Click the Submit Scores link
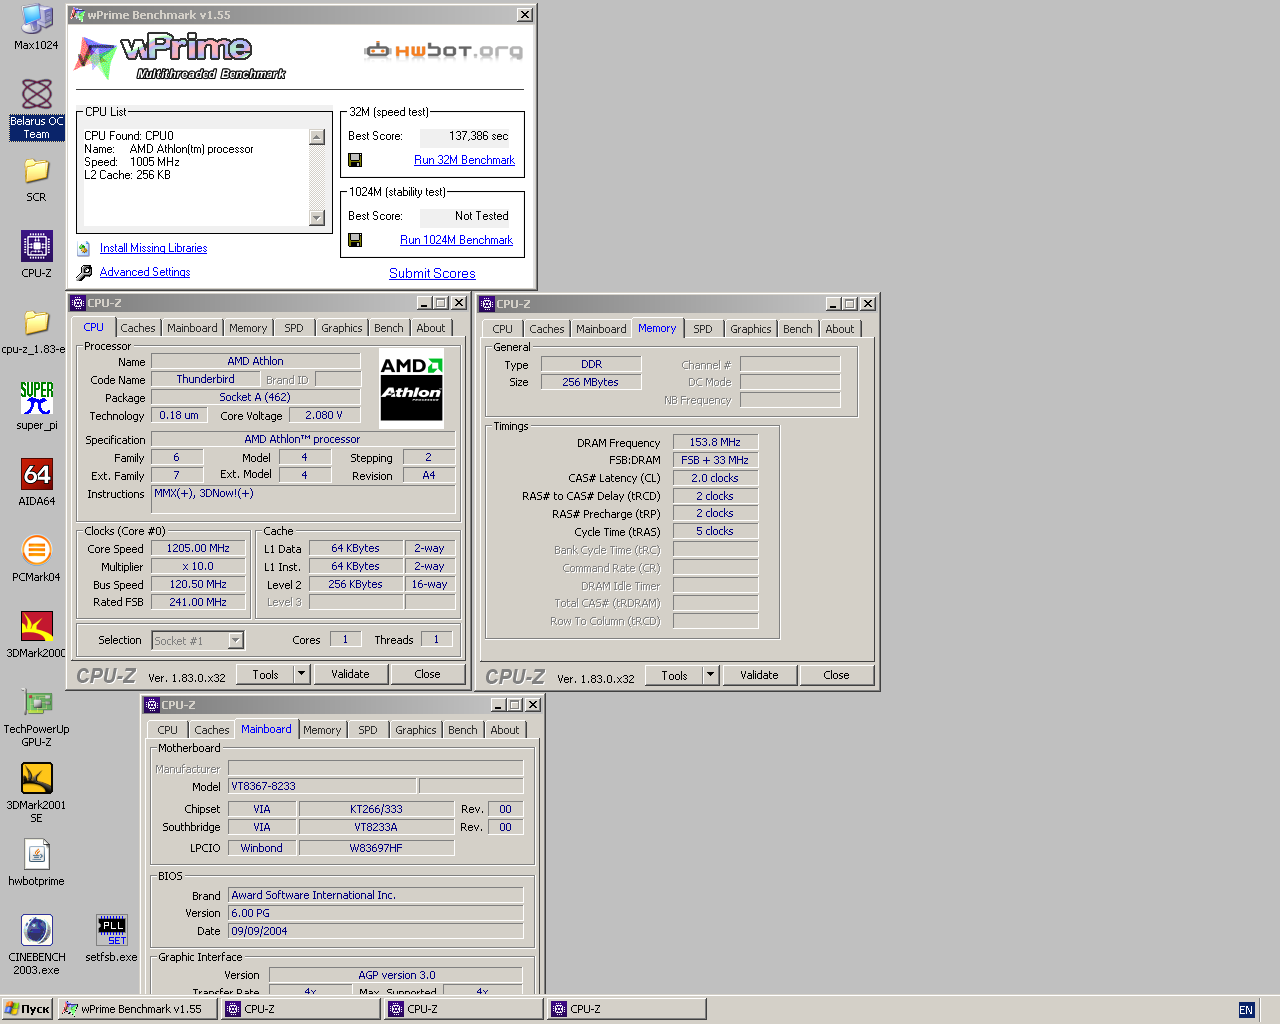The height and width of the screenshot is (1024, 1280). 432,273
